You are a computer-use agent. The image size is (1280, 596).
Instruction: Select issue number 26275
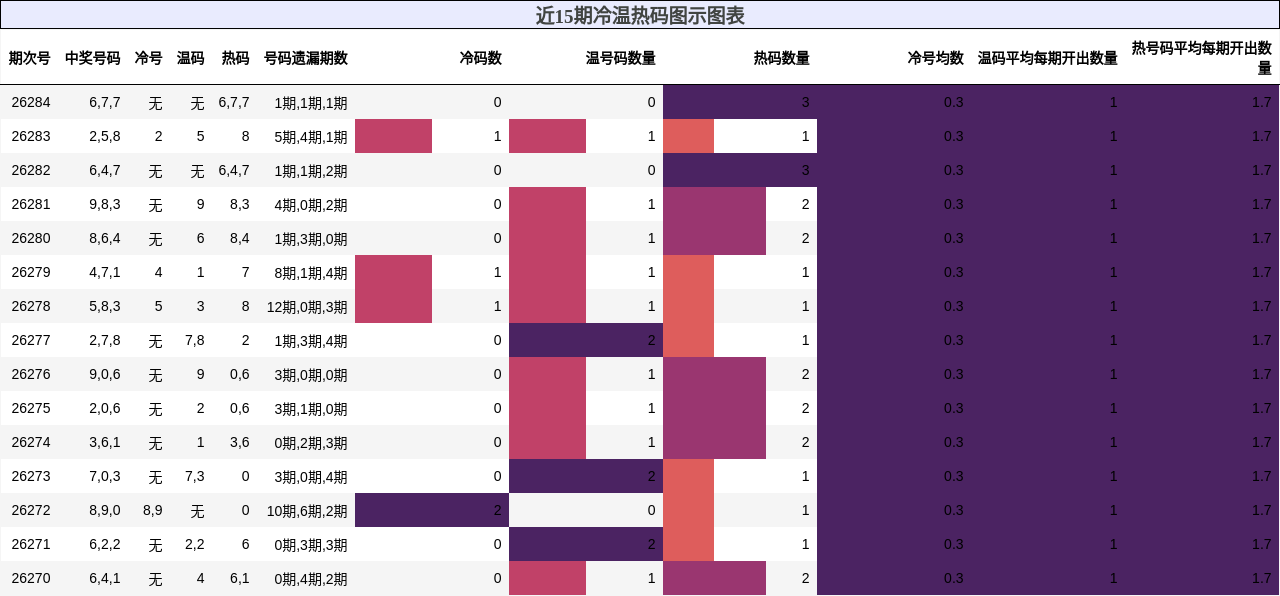pos(30,408)
